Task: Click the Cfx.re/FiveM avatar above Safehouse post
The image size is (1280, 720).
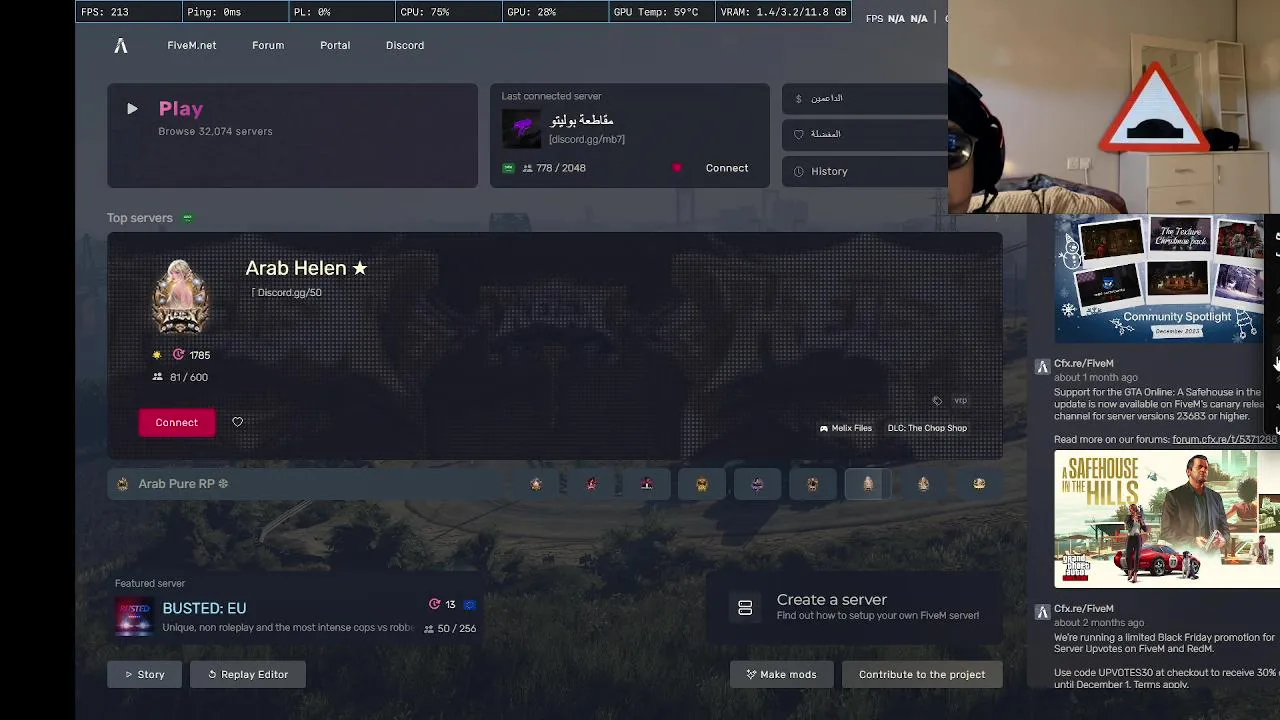Action: click(1042, 367)
